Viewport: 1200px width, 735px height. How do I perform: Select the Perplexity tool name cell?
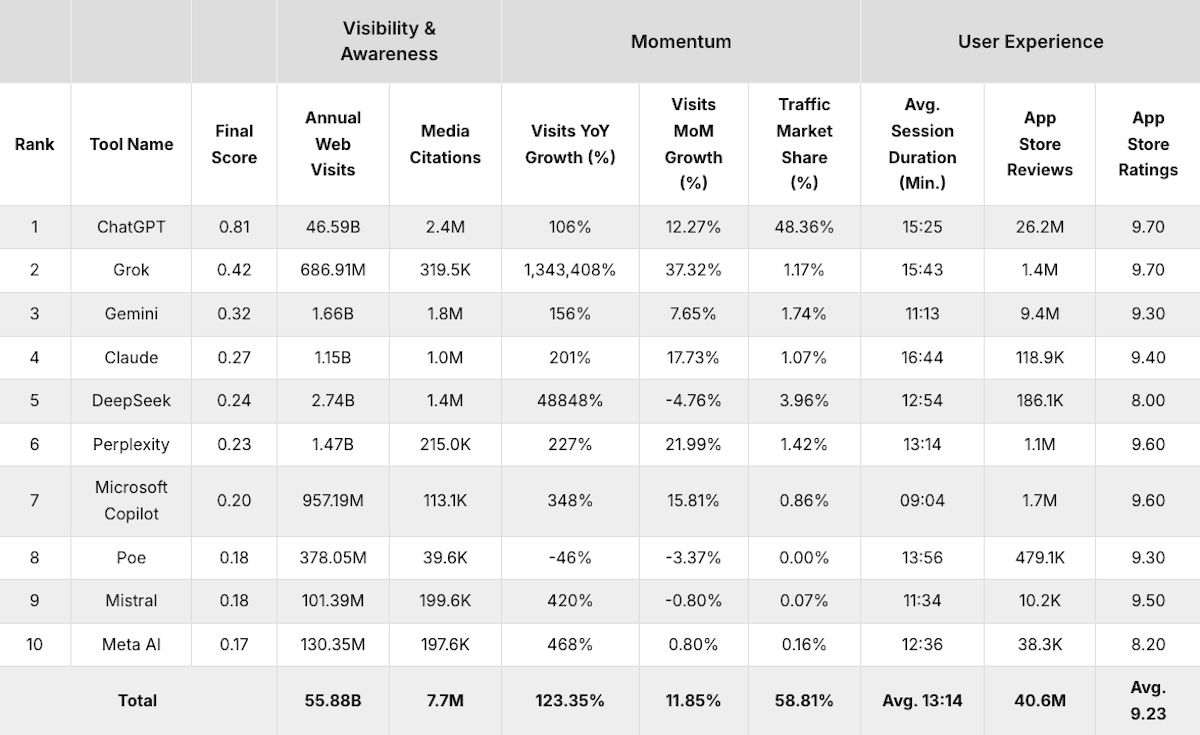(x=131, y=444)
